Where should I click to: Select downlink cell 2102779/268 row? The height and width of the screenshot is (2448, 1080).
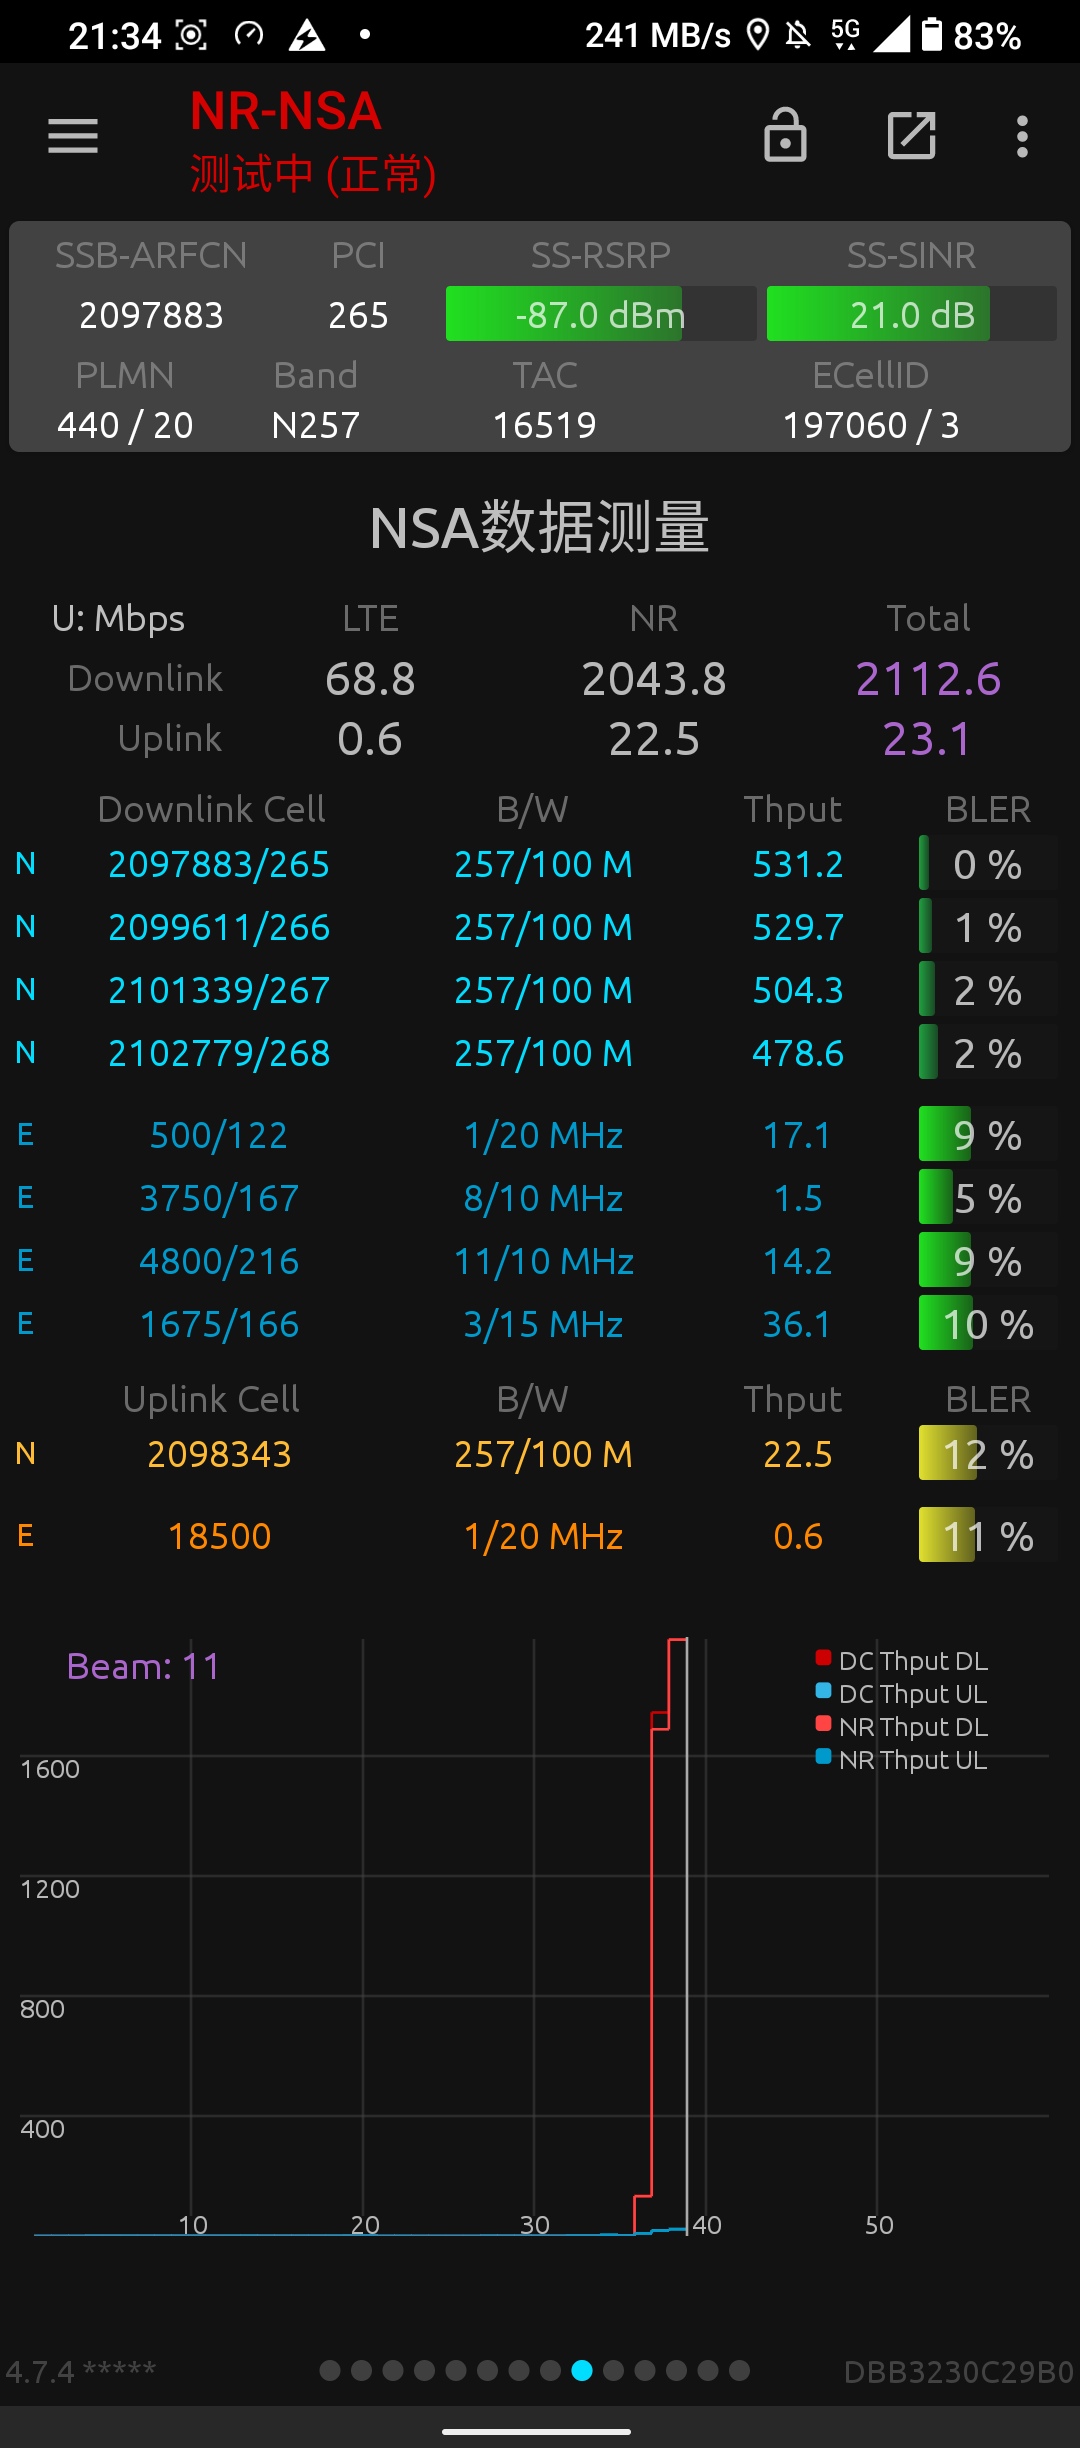pos(540,1053)
